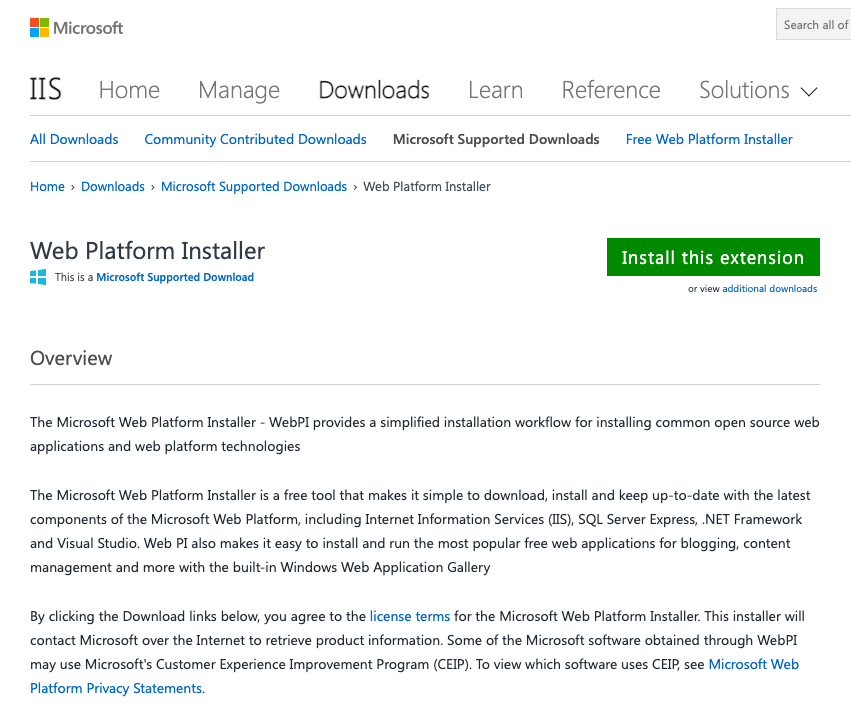851x704 pixels.
Task: Click the Install this extension button
Action: pos(713,257)
